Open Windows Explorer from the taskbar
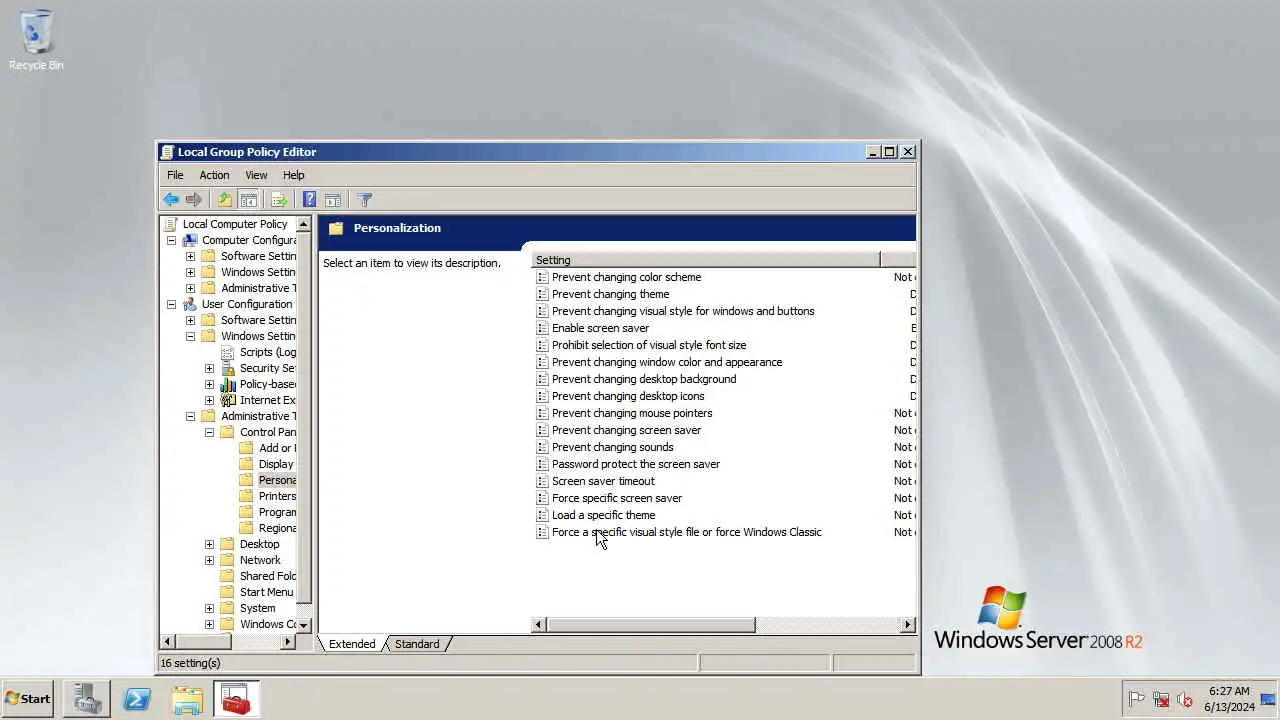 coord(187,699)
